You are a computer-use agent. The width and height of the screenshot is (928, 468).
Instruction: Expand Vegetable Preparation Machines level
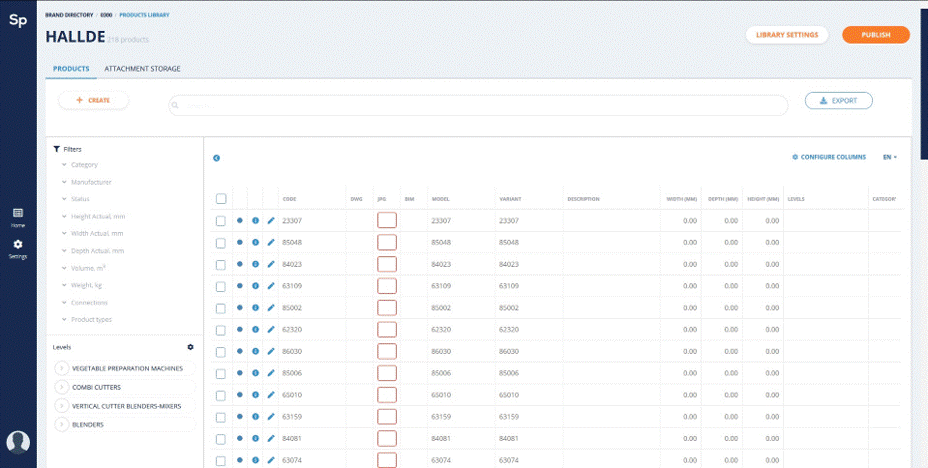coord(62,368)
